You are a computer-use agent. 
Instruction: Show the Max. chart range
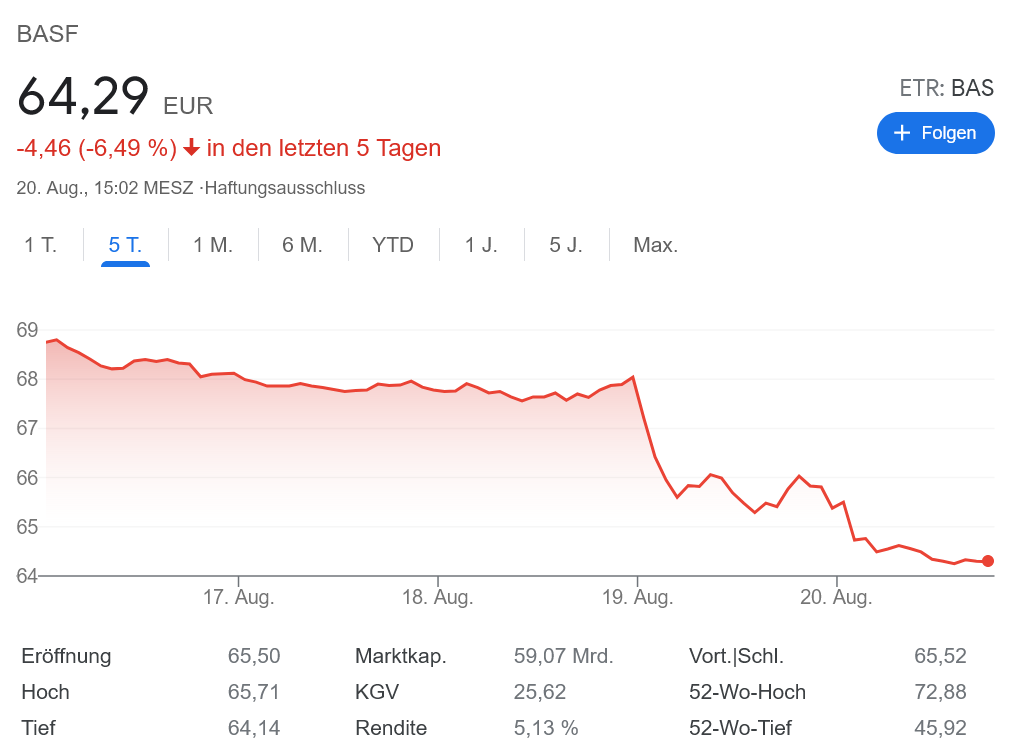click(656, 245)
